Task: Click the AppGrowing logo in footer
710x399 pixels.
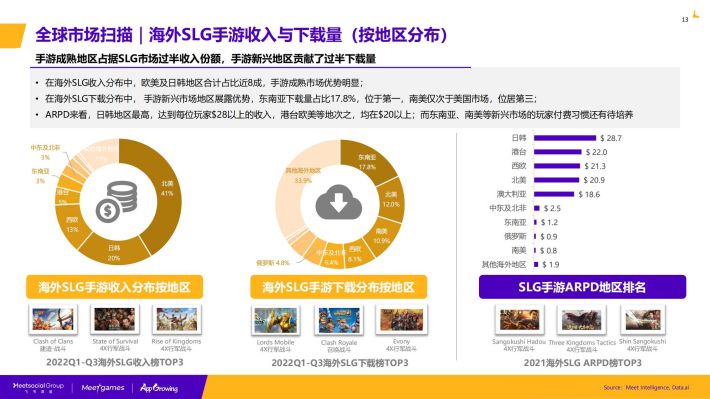Action: (159, 388)
